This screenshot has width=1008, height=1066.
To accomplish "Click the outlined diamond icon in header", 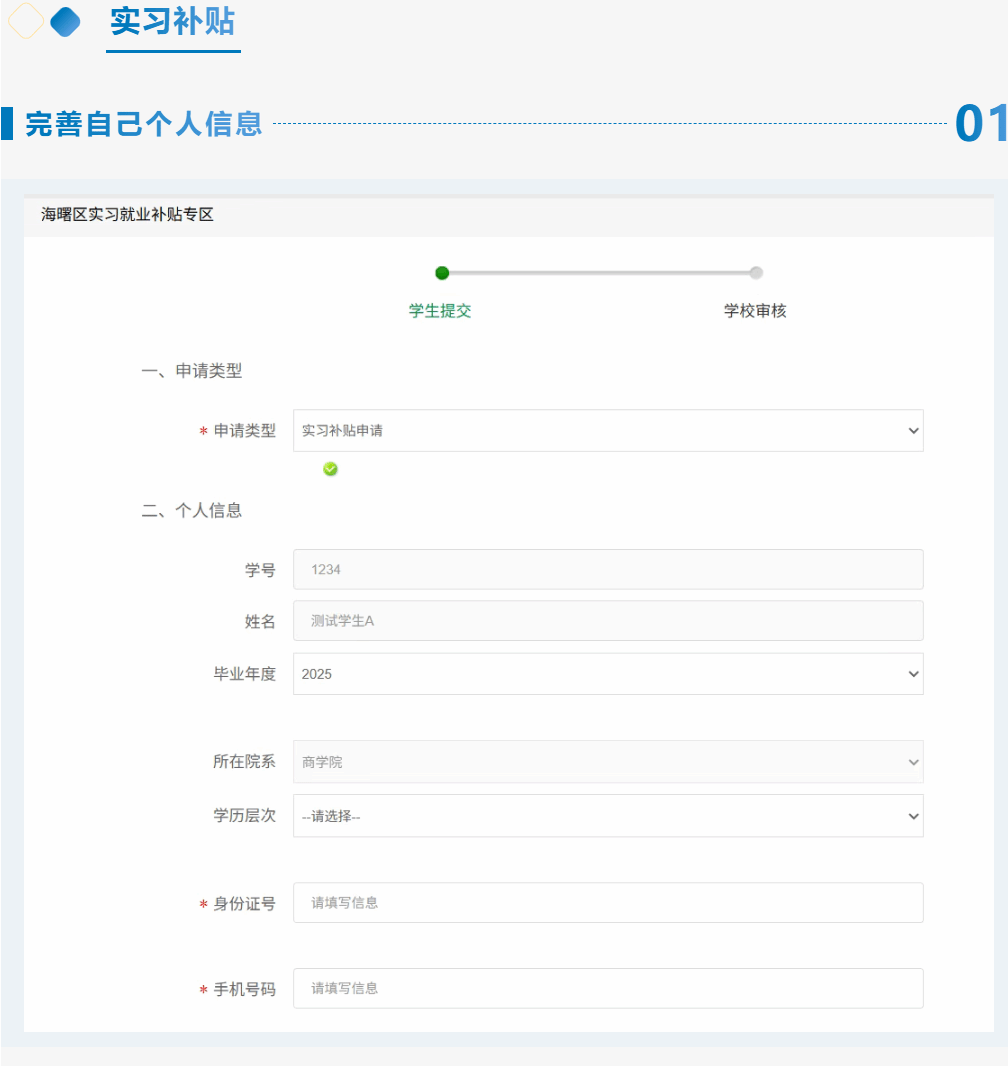I will 25,21.
